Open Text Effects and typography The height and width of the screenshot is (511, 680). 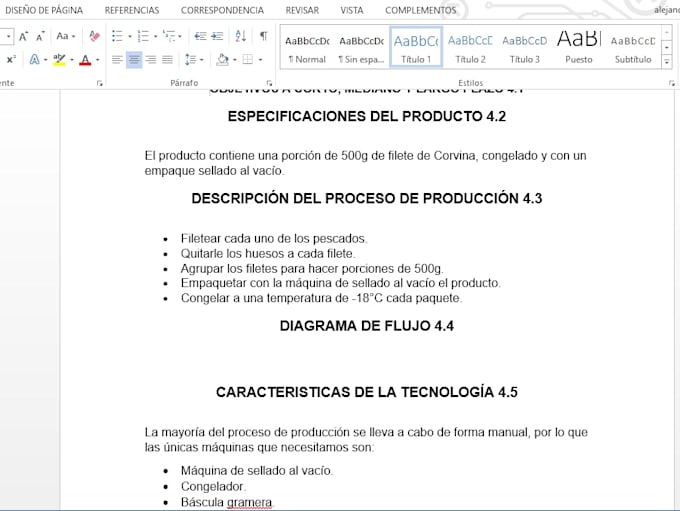coord(34,59)
